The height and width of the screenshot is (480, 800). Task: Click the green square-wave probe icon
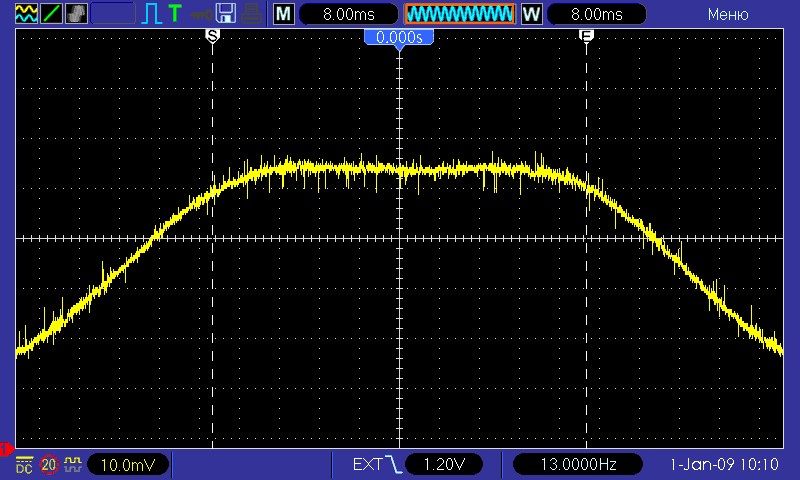click(x=73, y=464)
